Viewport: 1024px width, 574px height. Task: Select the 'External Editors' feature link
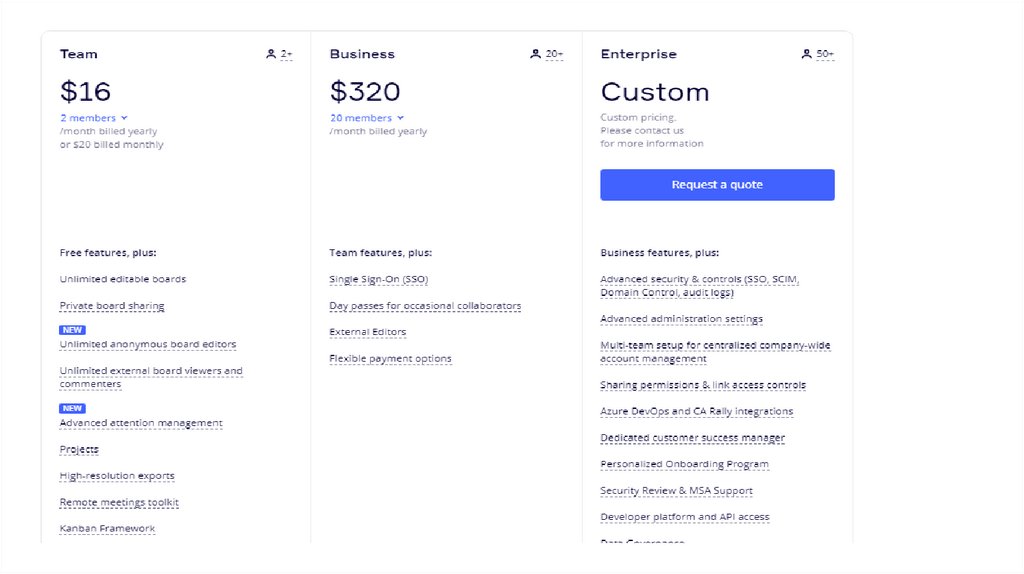367,332
